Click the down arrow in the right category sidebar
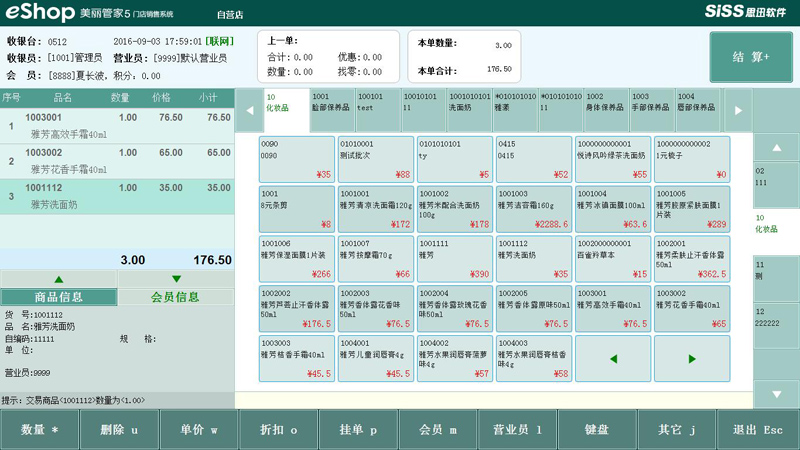The image size is (800, 450). [776, 394]
